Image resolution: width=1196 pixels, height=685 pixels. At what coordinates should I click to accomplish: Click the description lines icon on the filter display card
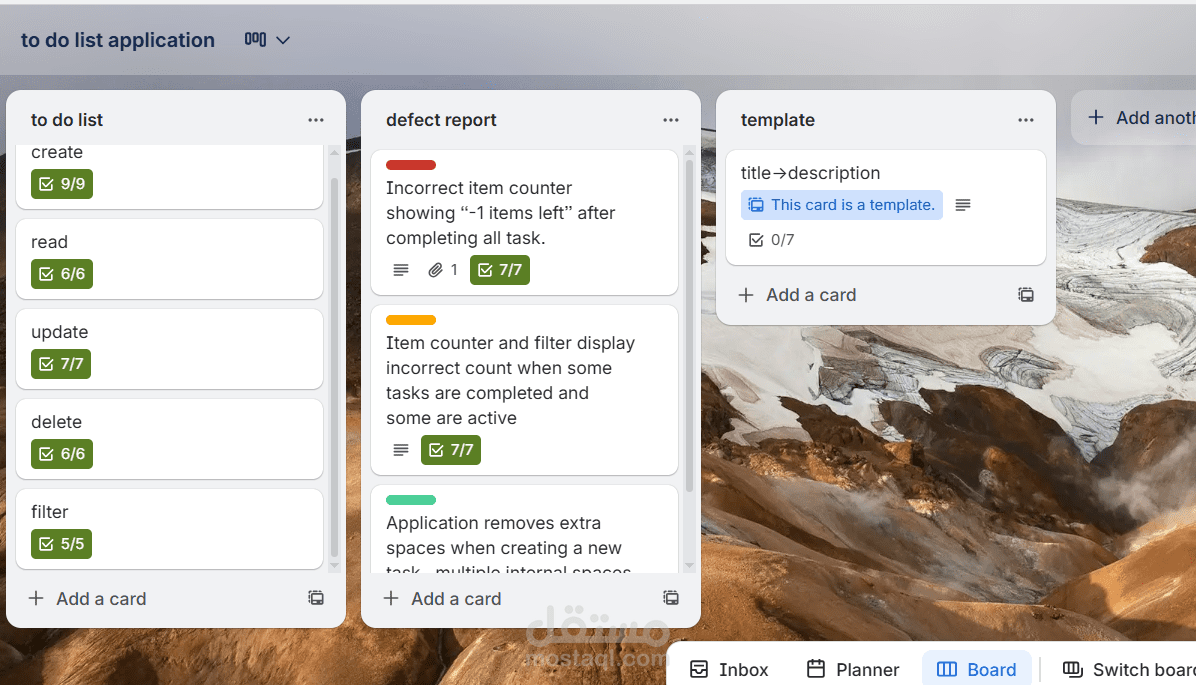401,450
